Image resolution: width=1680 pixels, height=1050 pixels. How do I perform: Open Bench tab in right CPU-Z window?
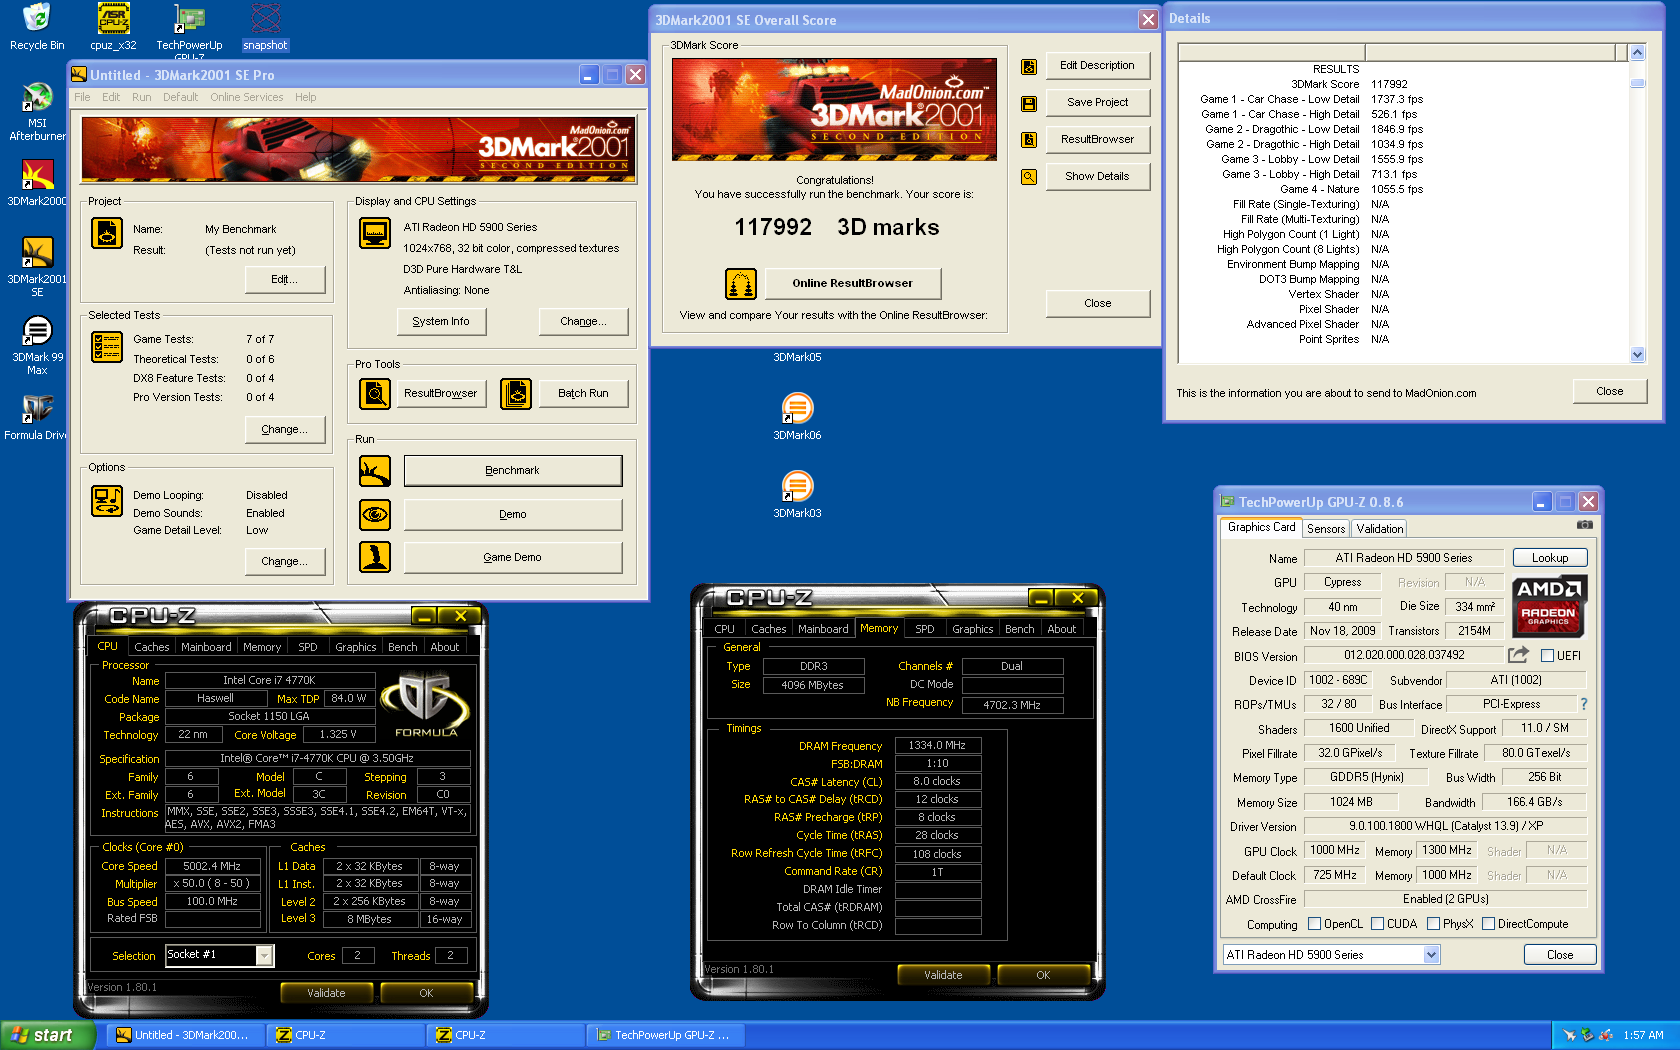pos(1020,629)
